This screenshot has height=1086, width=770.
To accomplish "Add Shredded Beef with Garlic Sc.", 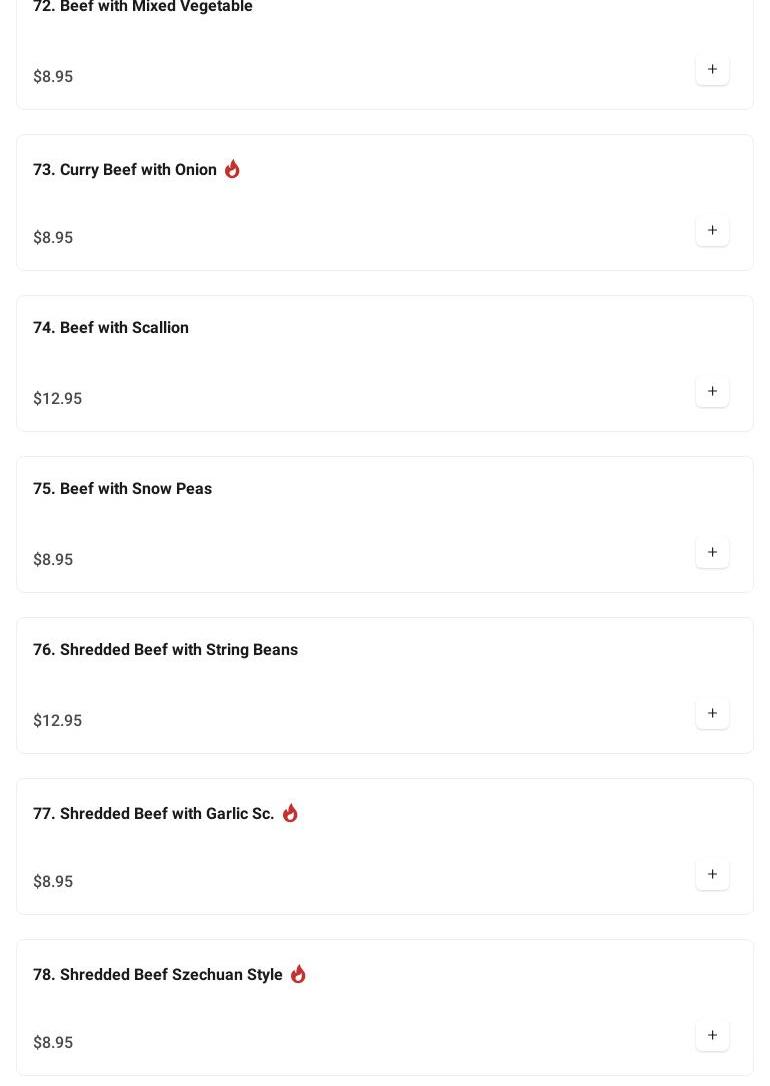I will [x=712, y=875].
